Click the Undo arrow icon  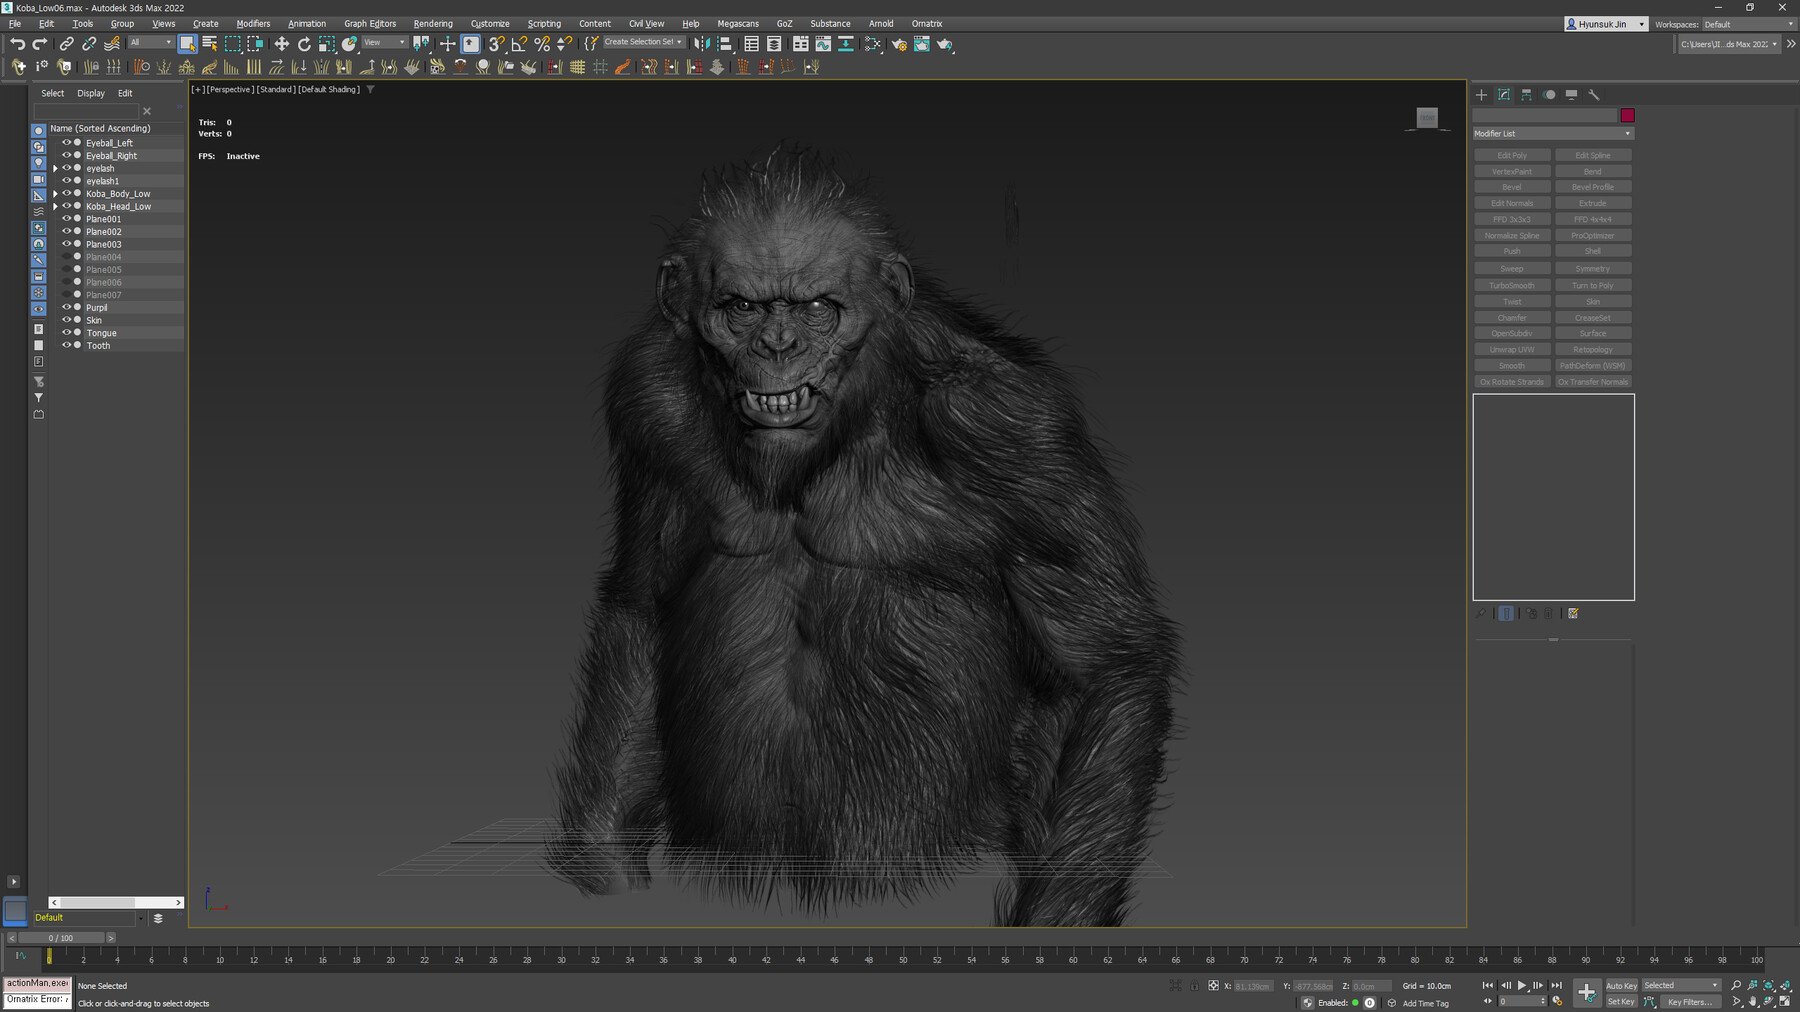click(x=17, y=44)
